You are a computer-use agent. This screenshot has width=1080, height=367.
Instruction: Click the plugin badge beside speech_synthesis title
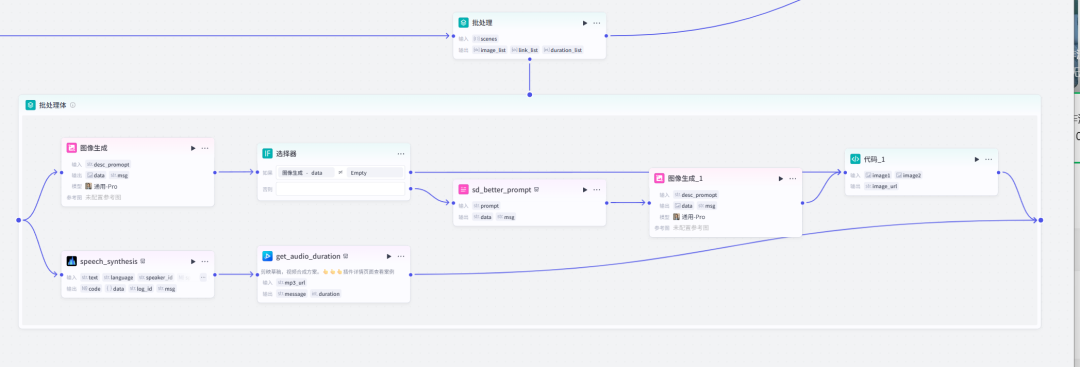(x=143, y=261)
